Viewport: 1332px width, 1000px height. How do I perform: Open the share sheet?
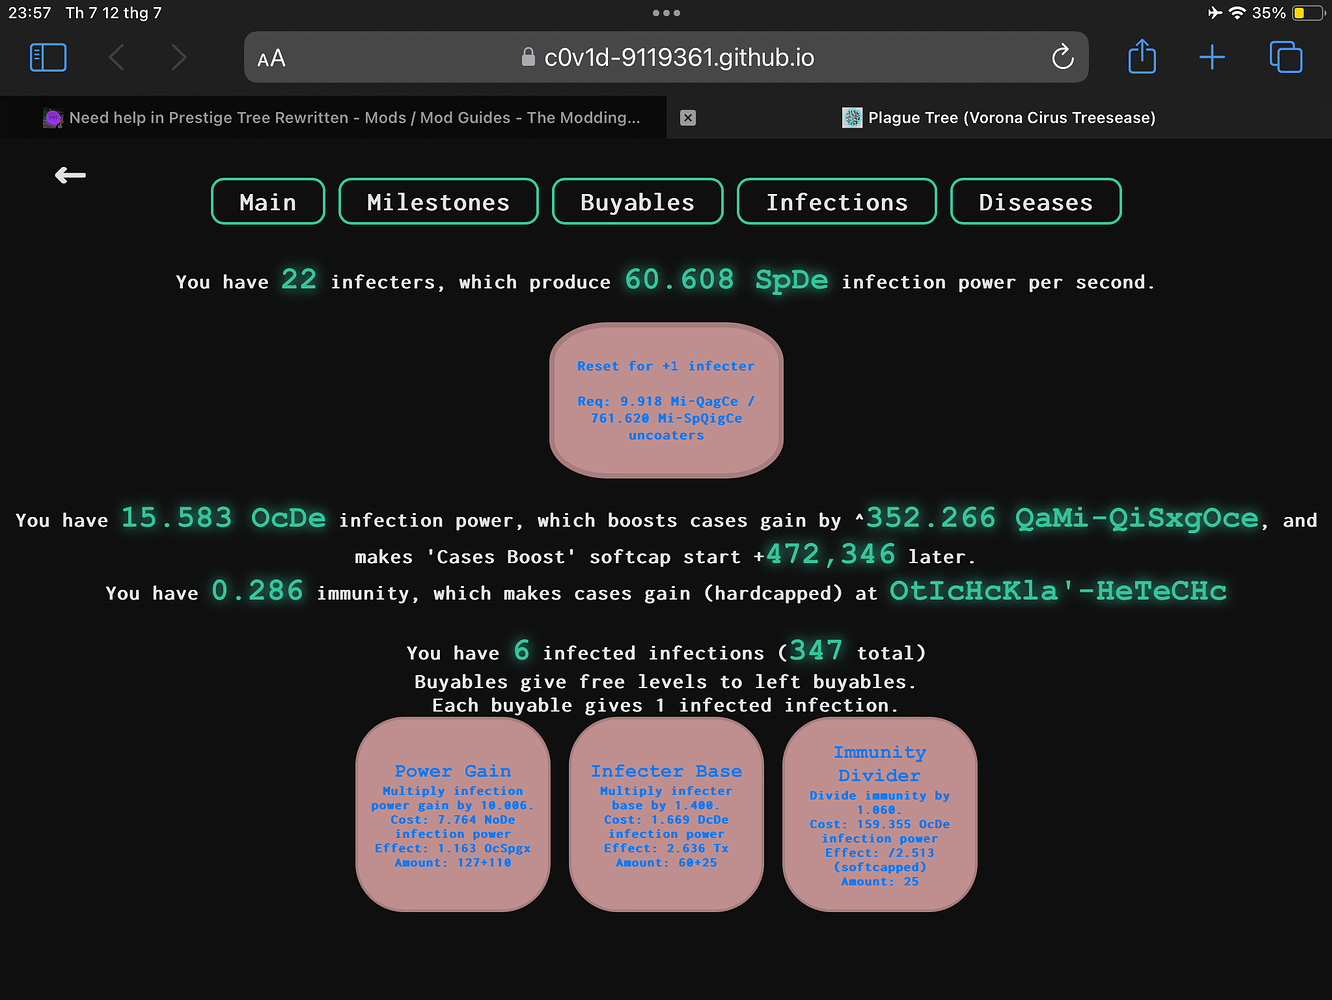[x=1142, y=56]
